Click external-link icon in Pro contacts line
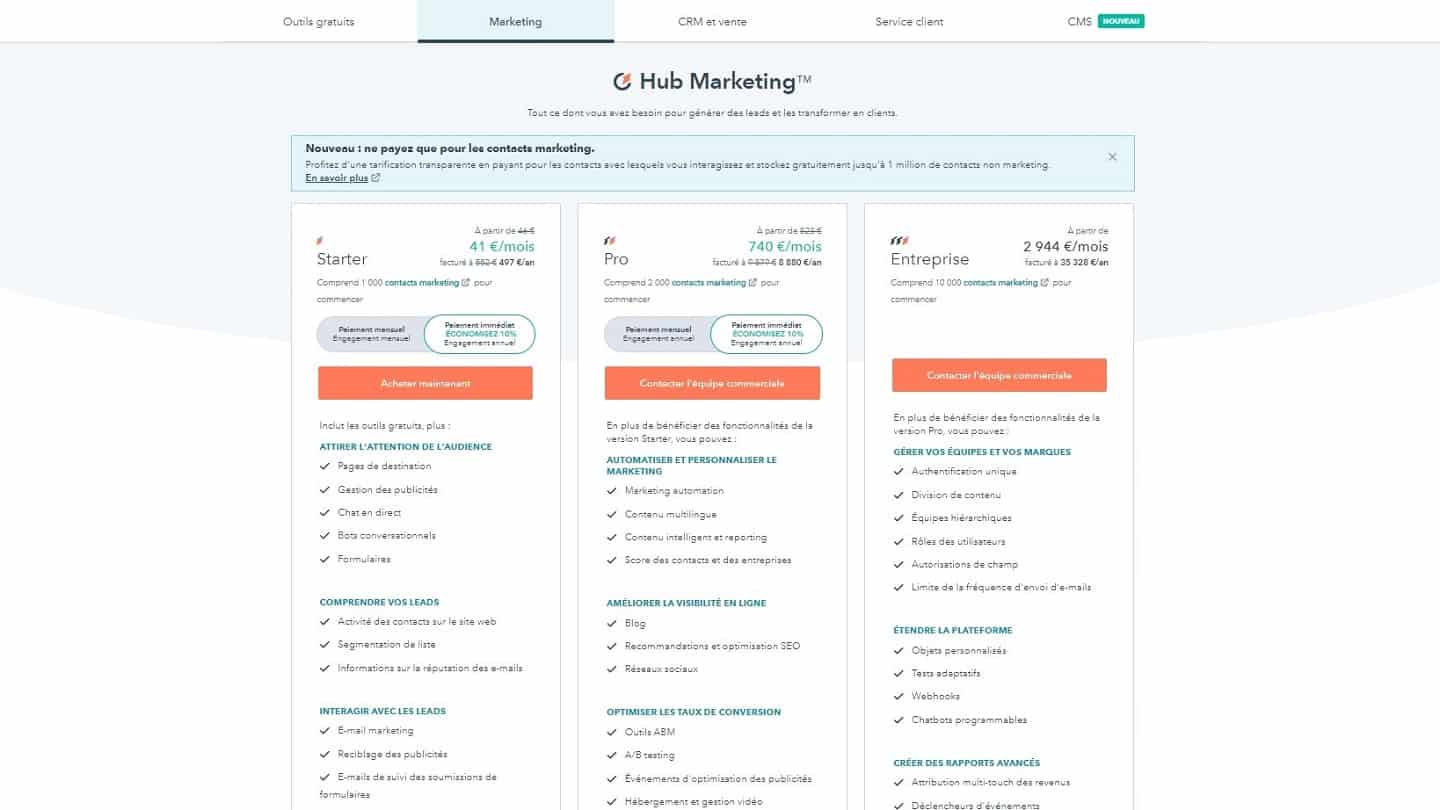 pyautogui.click(x=753, y=283)
